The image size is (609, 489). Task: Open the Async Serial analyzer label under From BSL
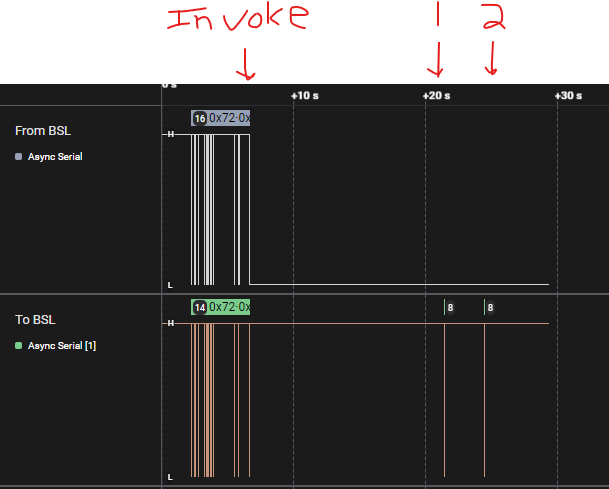55,157
